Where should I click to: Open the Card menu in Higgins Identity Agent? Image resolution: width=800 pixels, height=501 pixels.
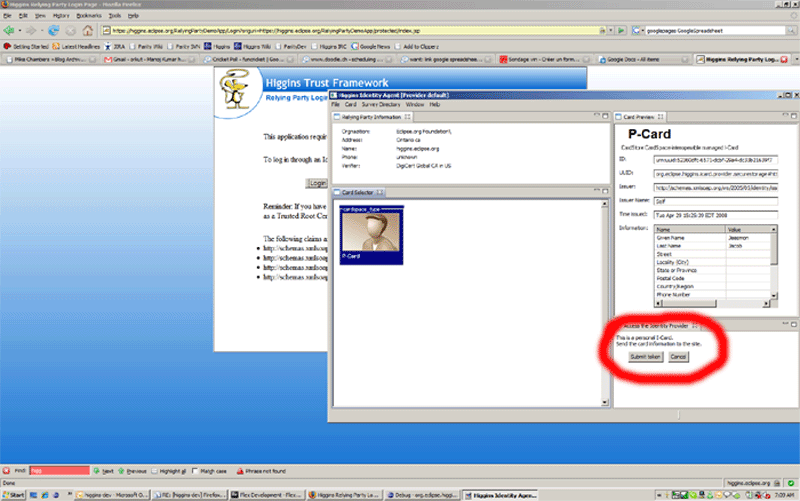351,105
